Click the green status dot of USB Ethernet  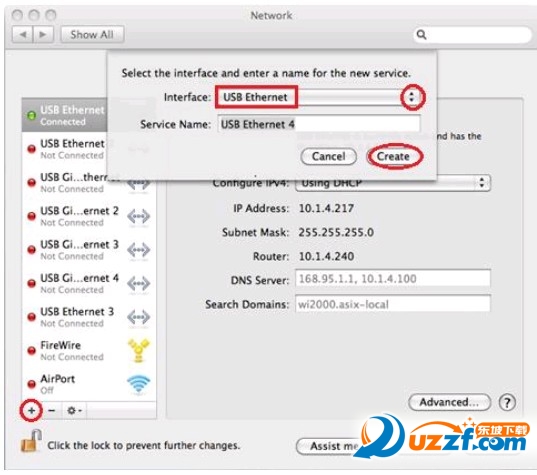32,115
